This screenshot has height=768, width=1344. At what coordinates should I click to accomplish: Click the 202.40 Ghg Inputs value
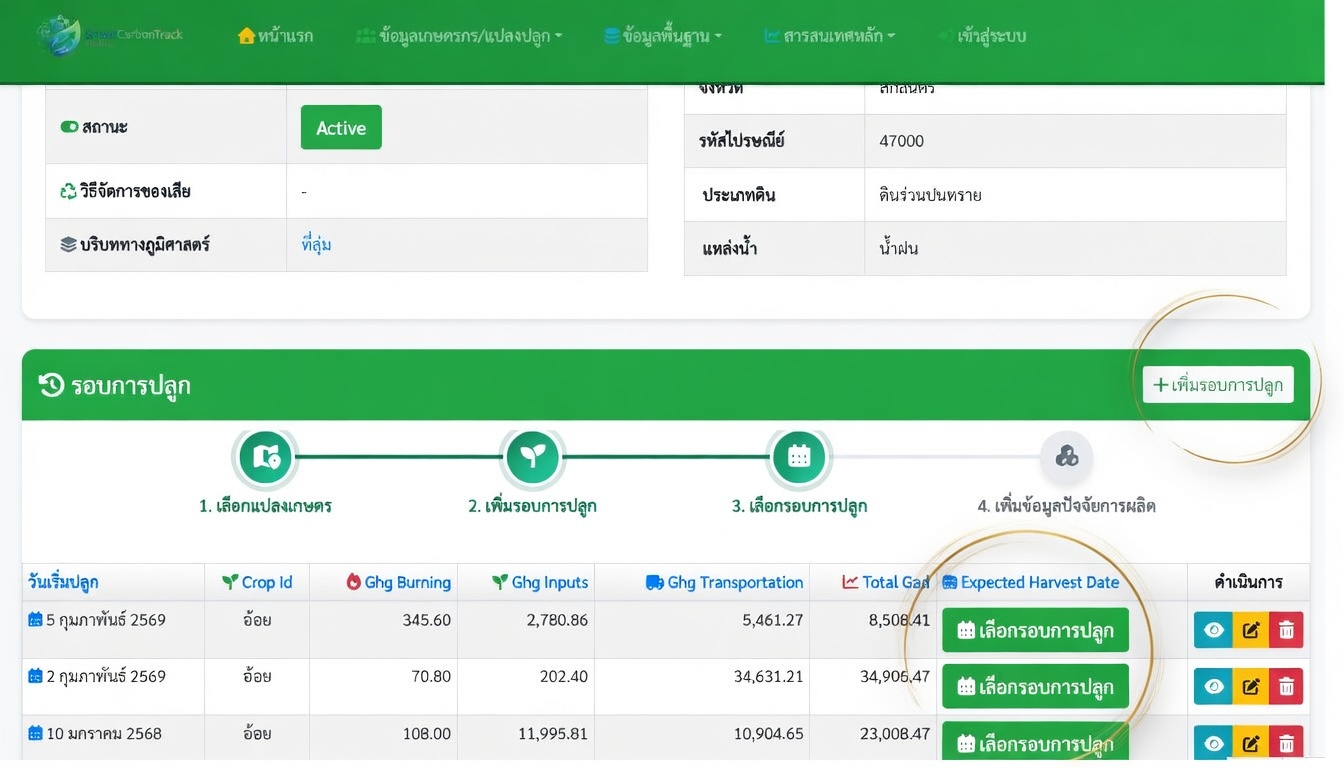pos(564,676)
